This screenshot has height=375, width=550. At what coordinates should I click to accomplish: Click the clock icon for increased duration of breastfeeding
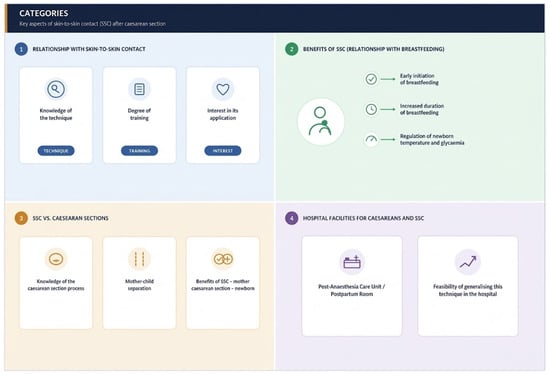pos(371,109)
